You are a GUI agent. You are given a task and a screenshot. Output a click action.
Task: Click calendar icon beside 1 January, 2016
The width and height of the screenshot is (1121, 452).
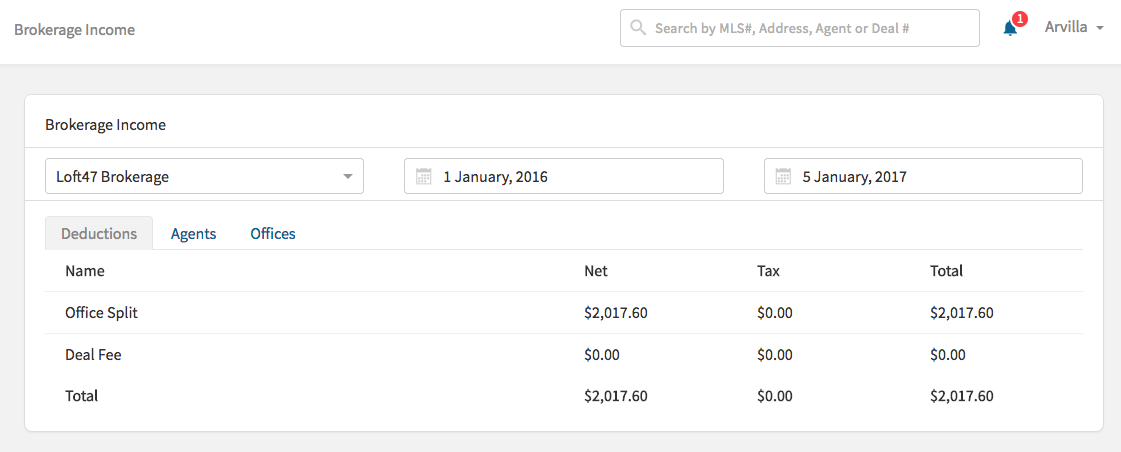click(x=423, y=177)
